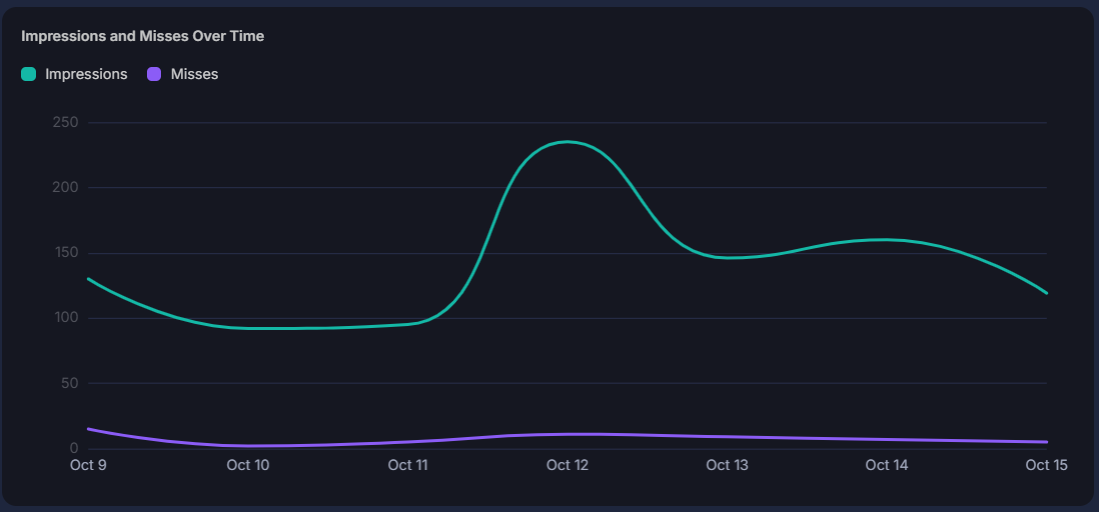Toggle the Misses series legend label
Image resolution: width=1099 pixels, height=512 pixels.
[x=194, y=74]
